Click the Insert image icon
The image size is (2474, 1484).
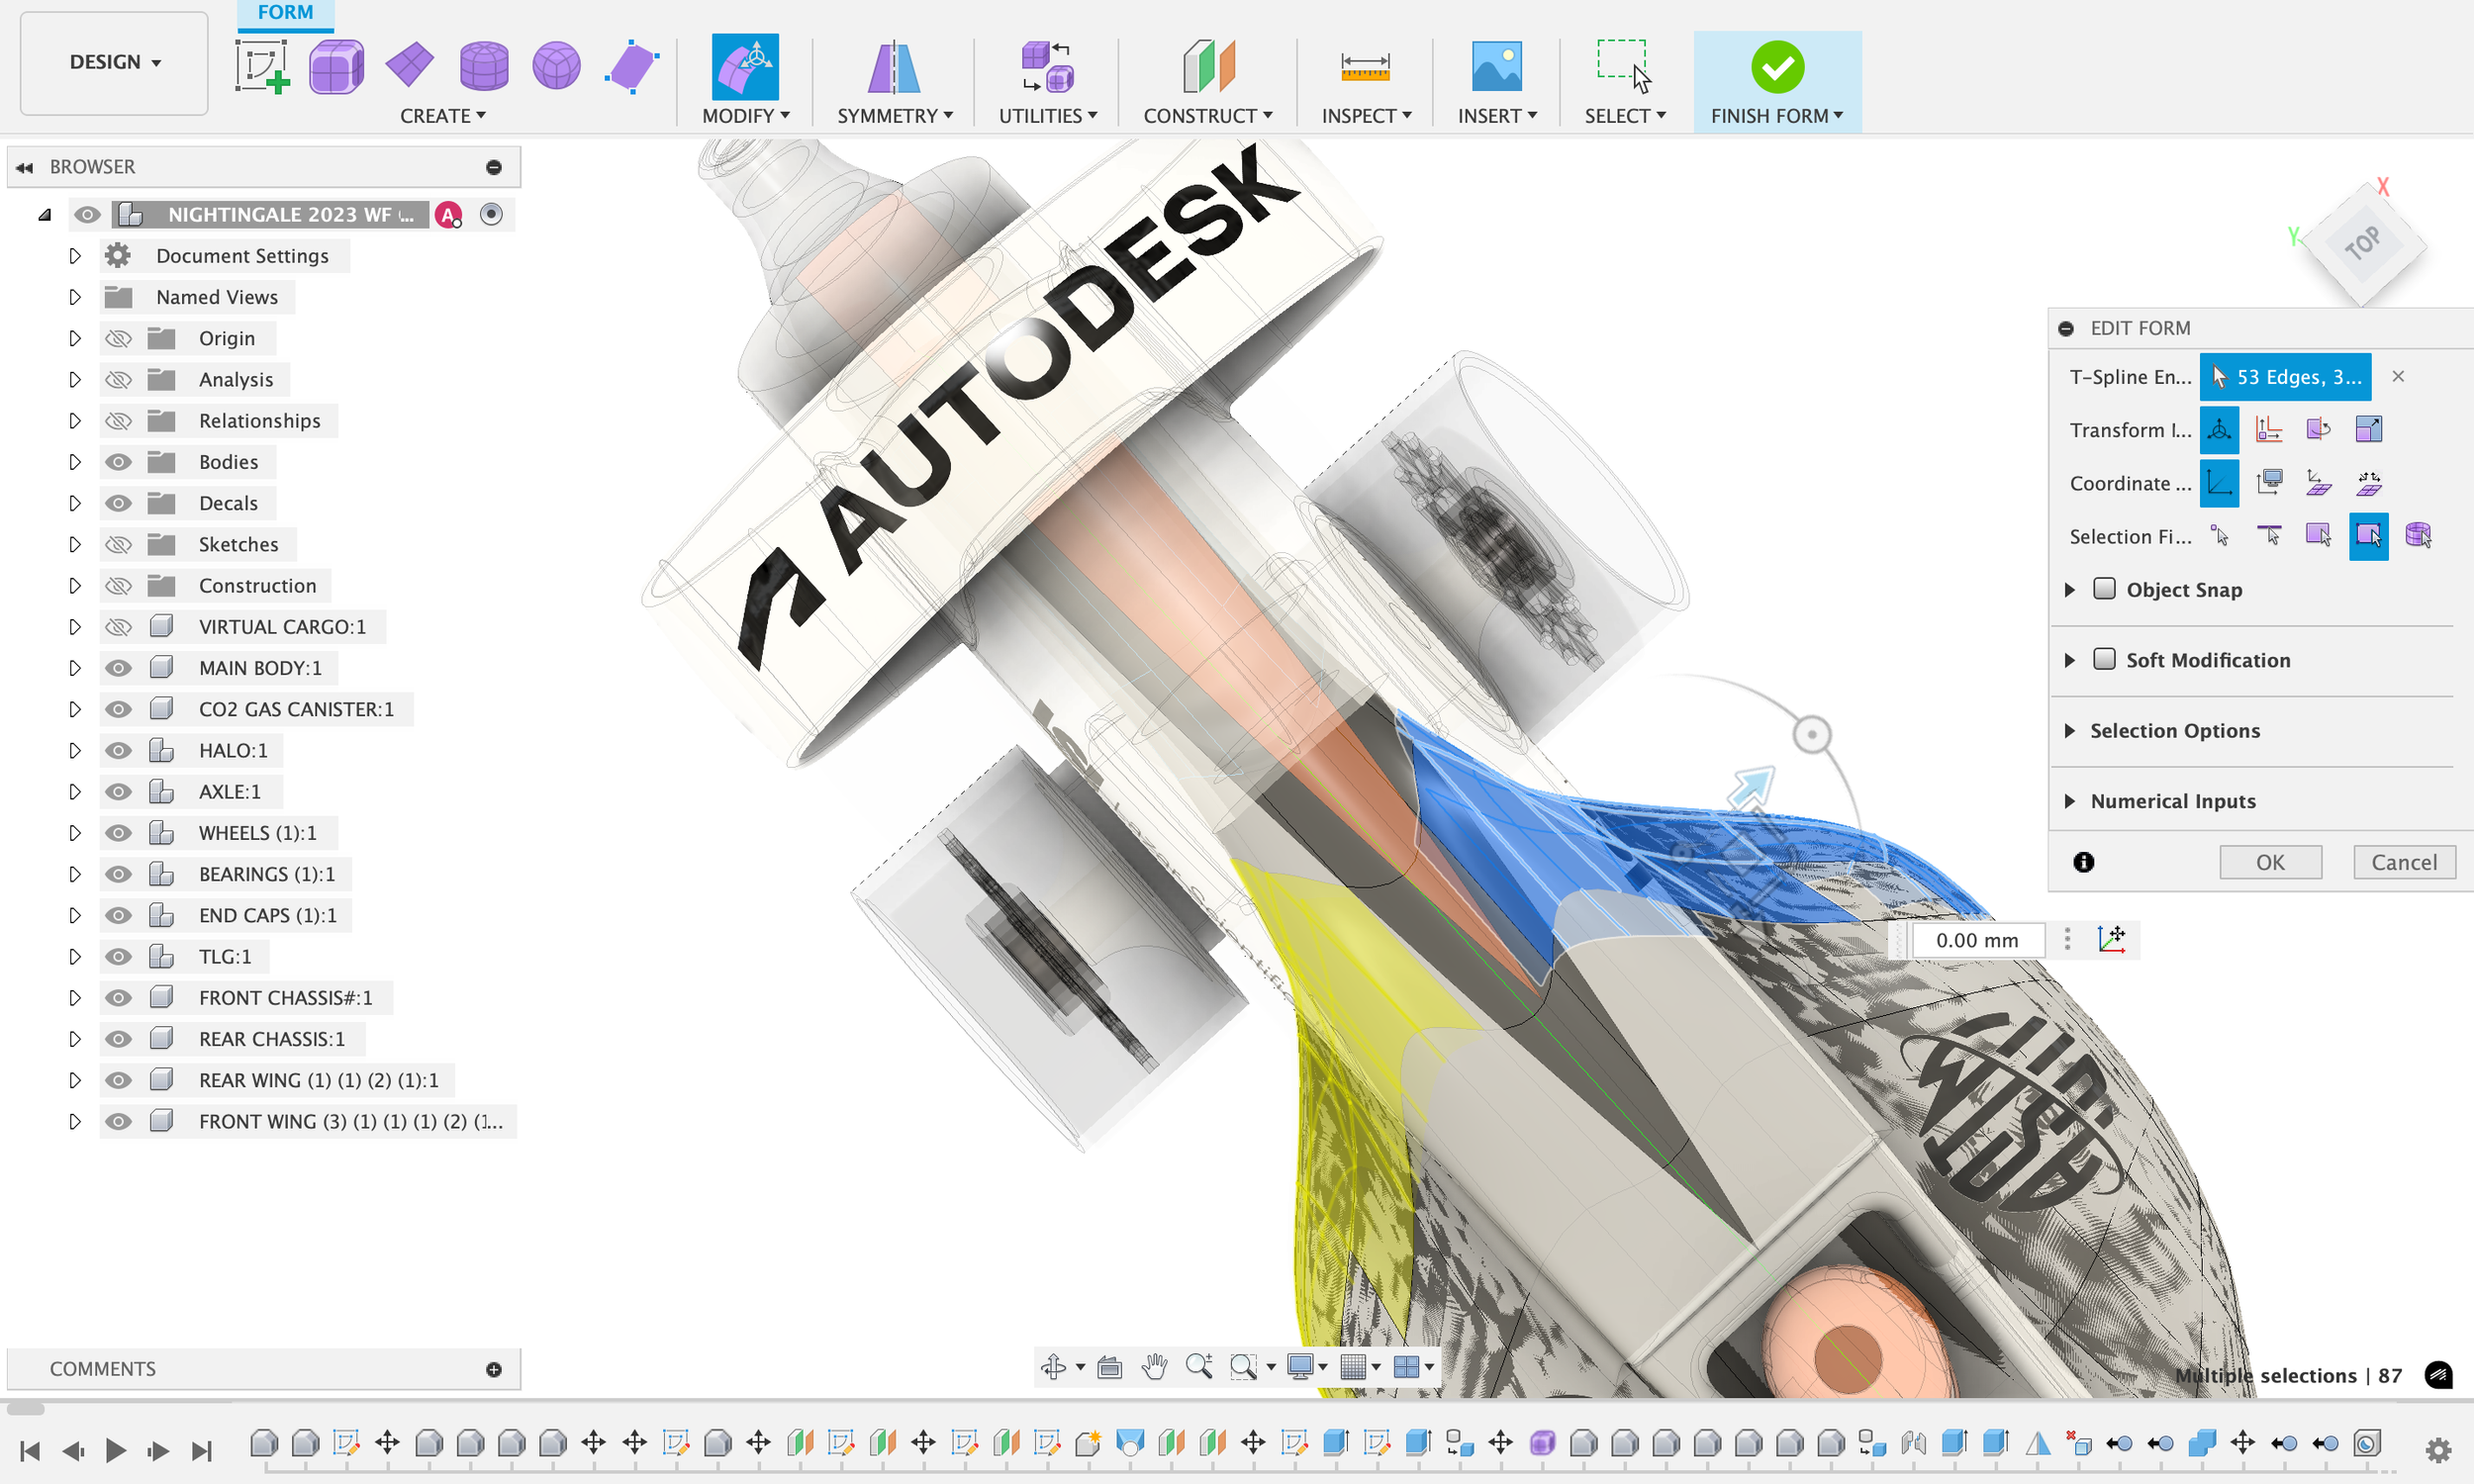pyautogui.click(x=1496, y=67)
